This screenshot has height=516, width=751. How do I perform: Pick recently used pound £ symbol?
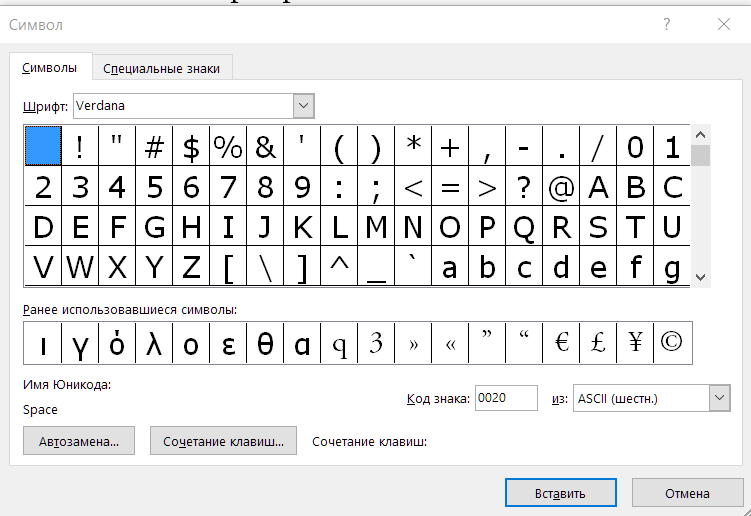tap(598, 343)
